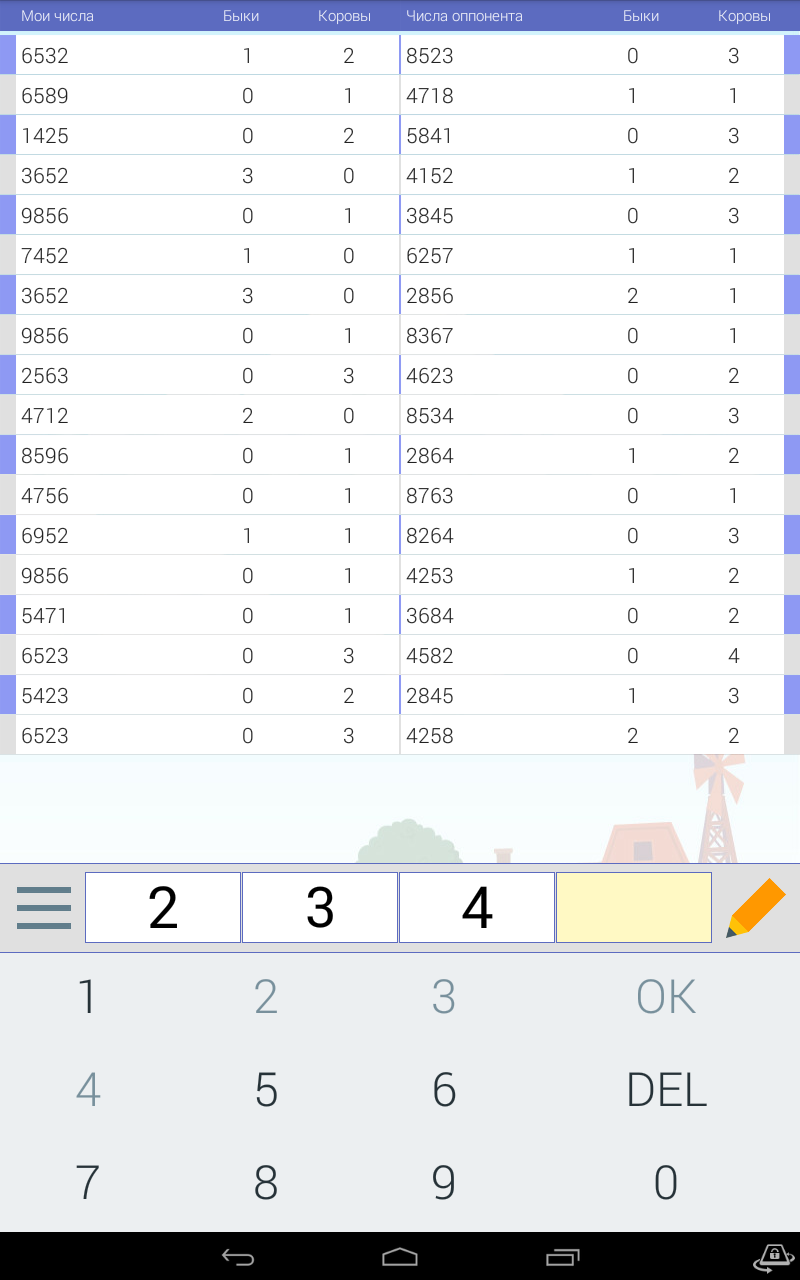Viewport: 800px width, 1280px height.
Task: Tap opponent number 4253
Action: tap(430, 576)
